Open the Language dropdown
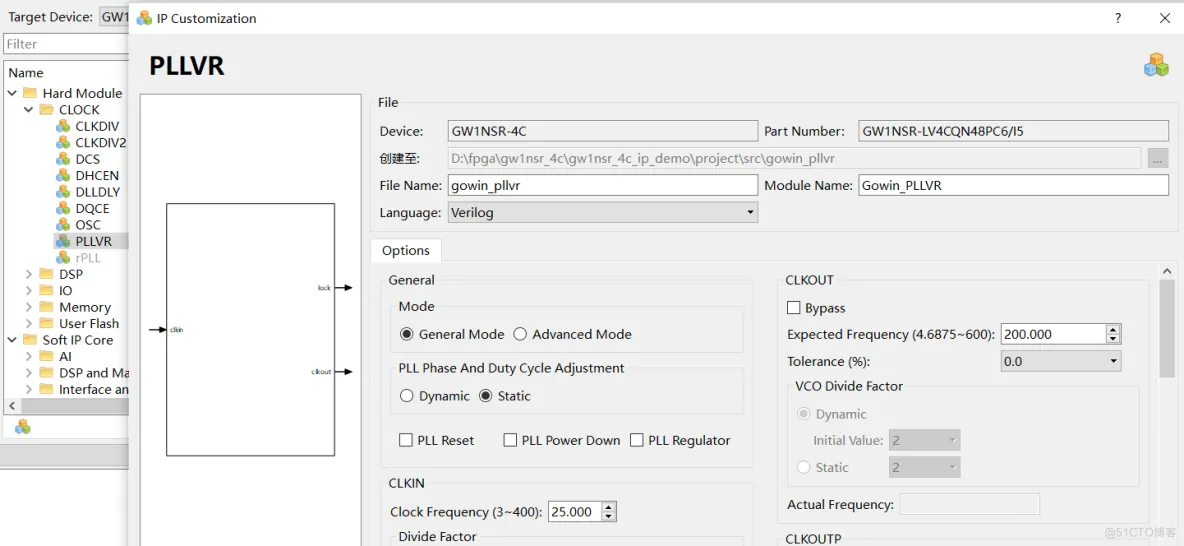The image size is (1184, 546). pos(603,213)
